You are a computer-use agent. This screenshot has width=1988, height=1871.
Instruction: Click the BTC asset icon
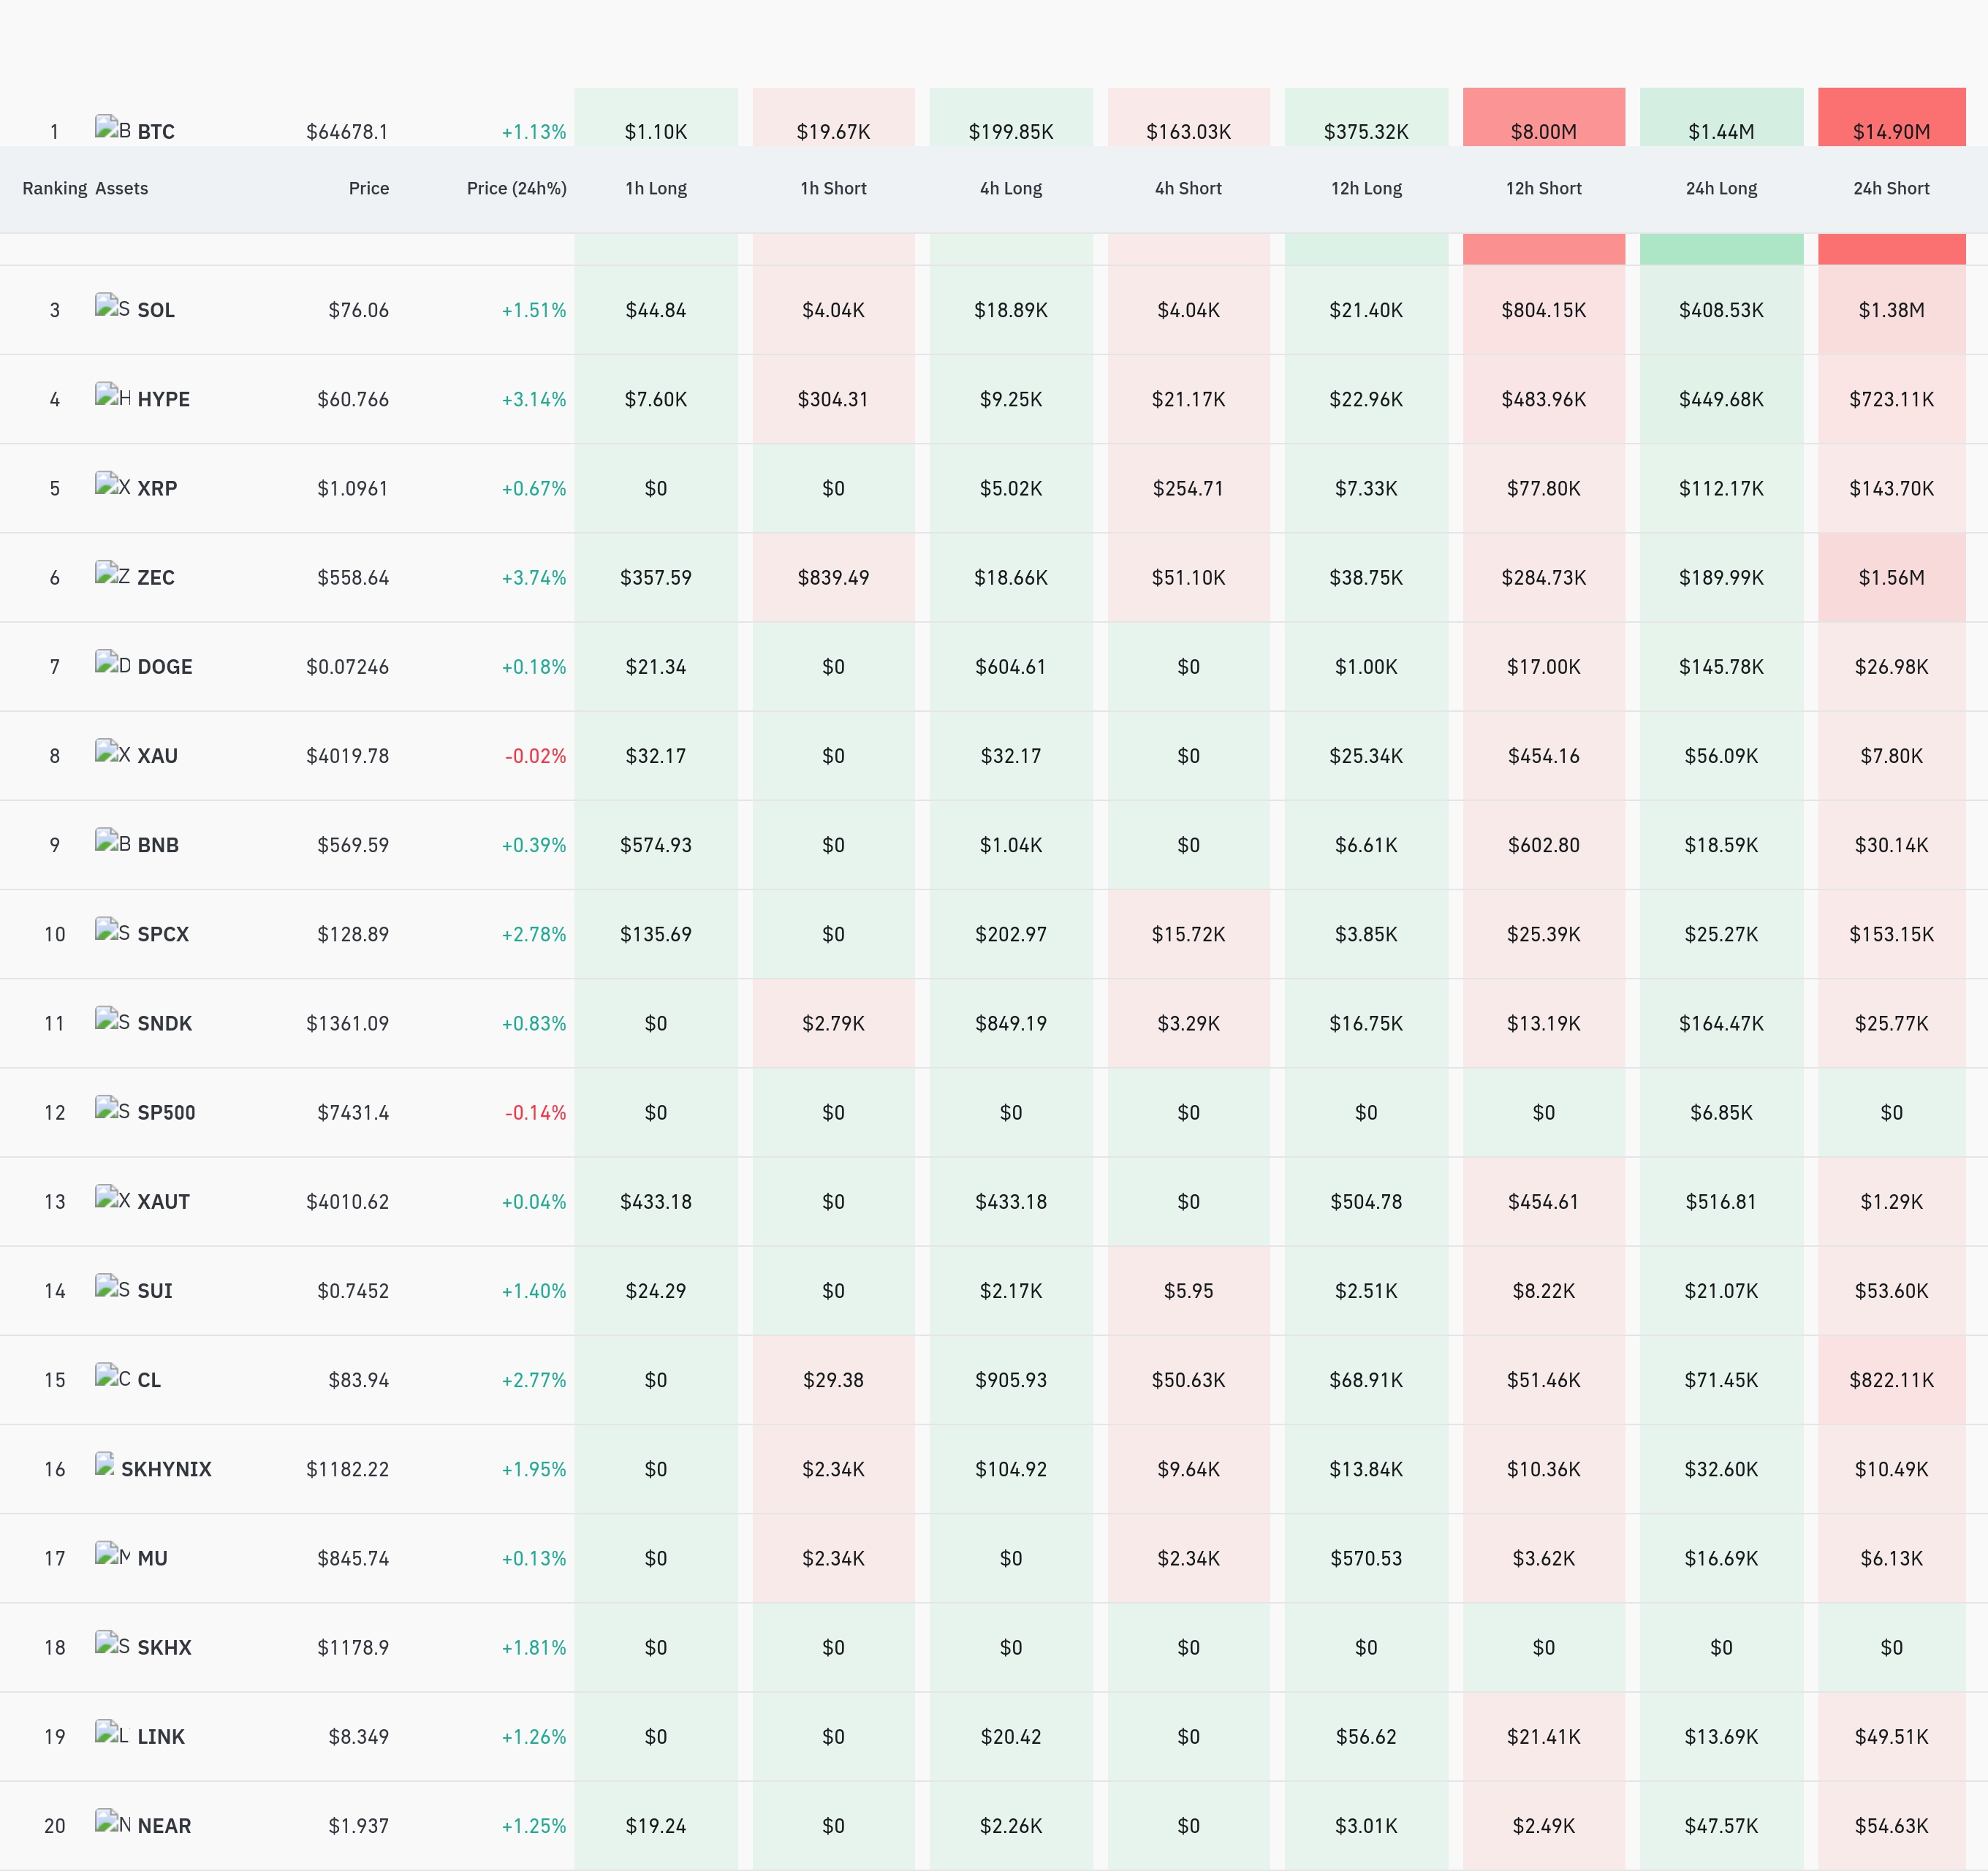(112, 128)
